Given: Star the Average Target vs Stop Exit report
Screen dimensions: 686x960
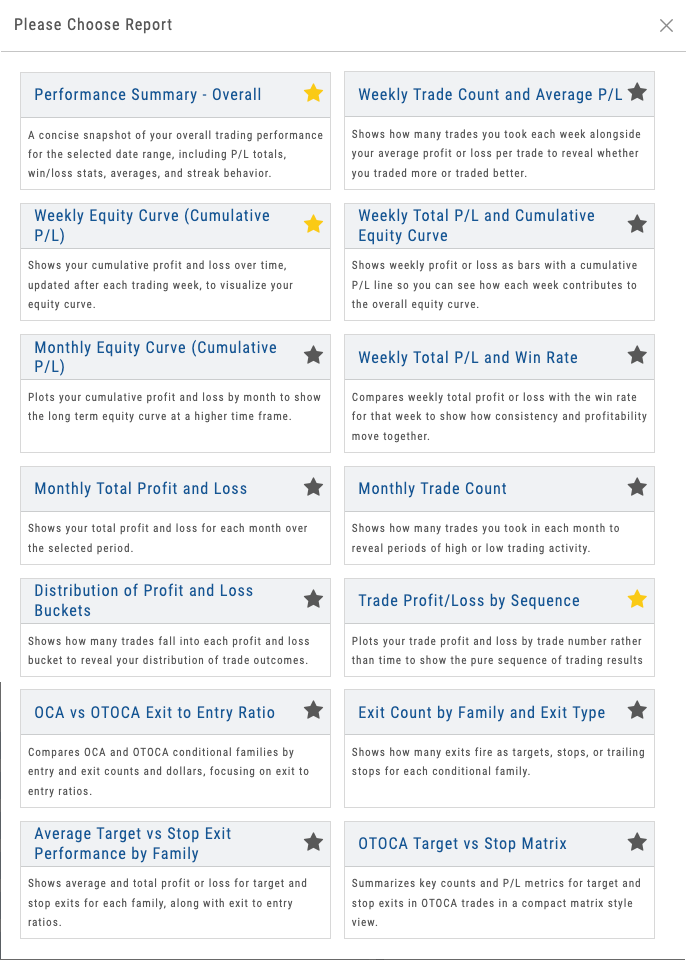Looking at the screenshot, I should tap(313, 842).
